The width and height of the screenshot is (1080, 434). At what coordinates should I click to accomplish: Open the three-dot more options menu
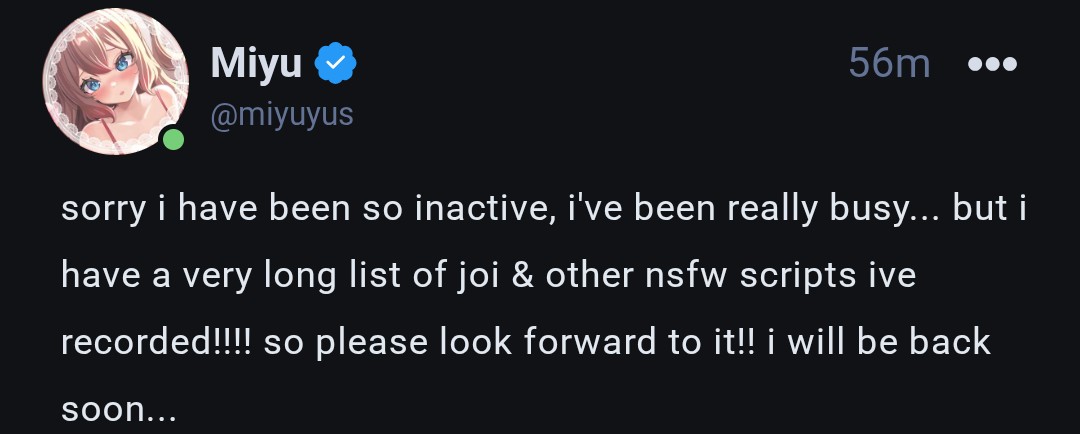tap(992, 65)
